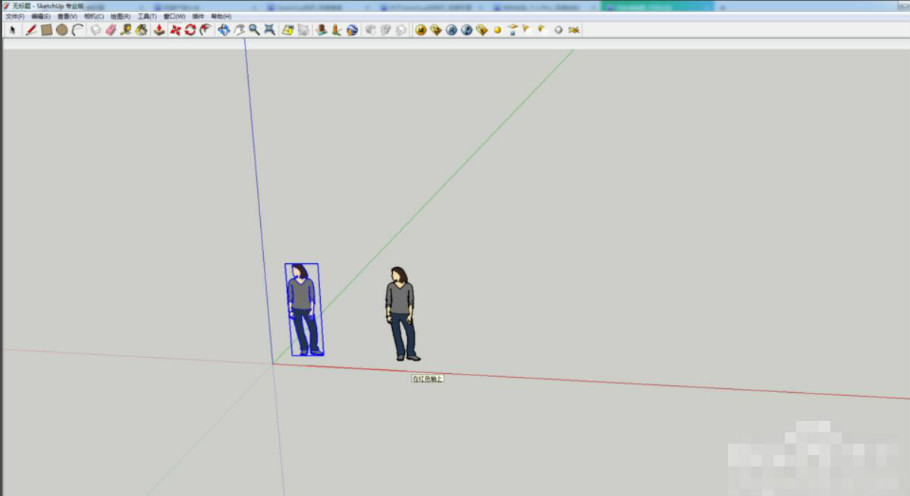The height and width of the screenshot is (496, 910).
Task: Activate the Zoom magnifier tool
Action: pos(254,30)
